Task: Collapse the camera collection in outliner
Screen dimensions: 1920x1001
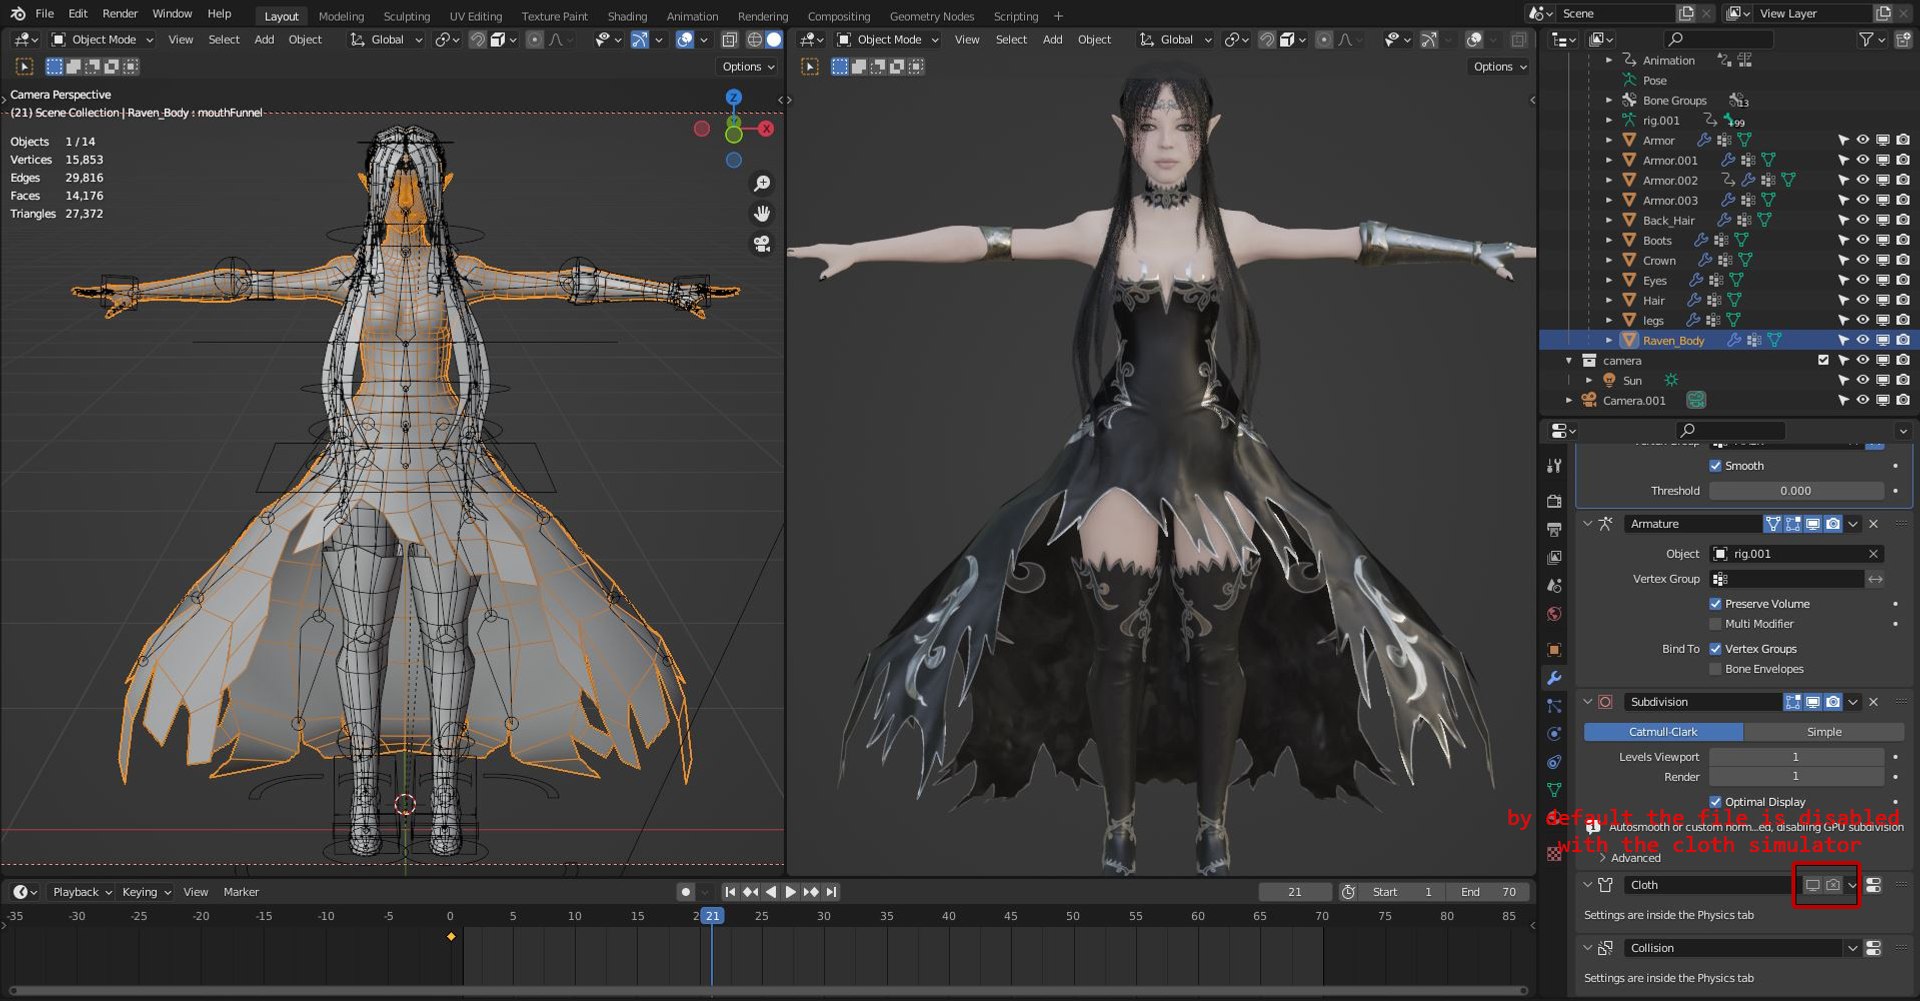Action: (1569, 360)
